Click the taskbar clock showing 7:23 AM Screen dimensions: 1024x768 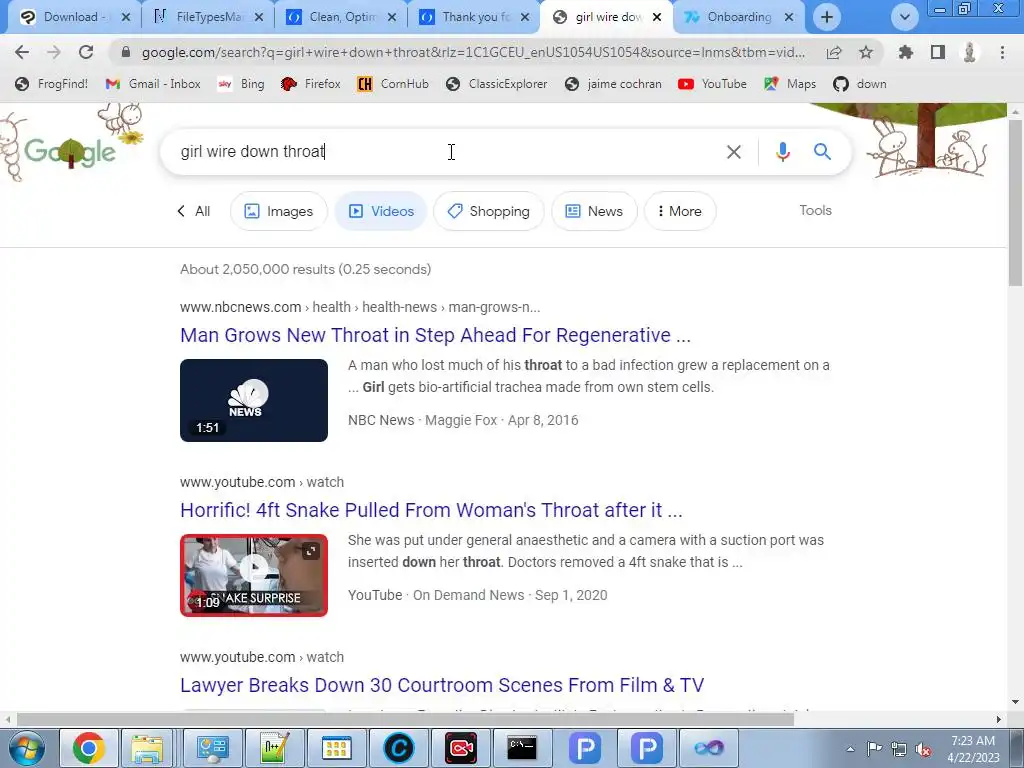pyautogui.click(x=973, y=749)
